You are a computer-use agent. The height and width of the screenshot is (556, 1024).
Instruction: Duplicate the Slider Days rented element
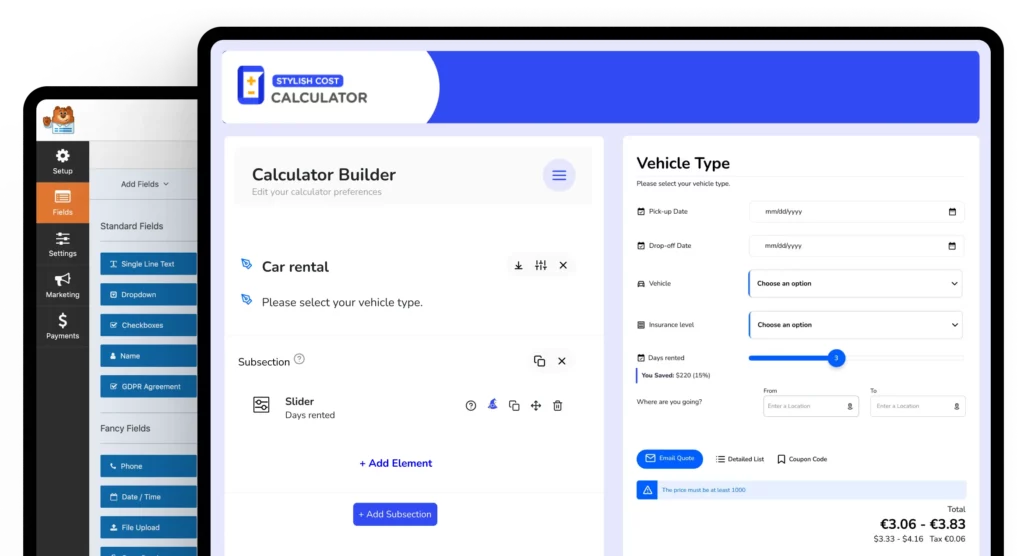click(x=514, y=406)
